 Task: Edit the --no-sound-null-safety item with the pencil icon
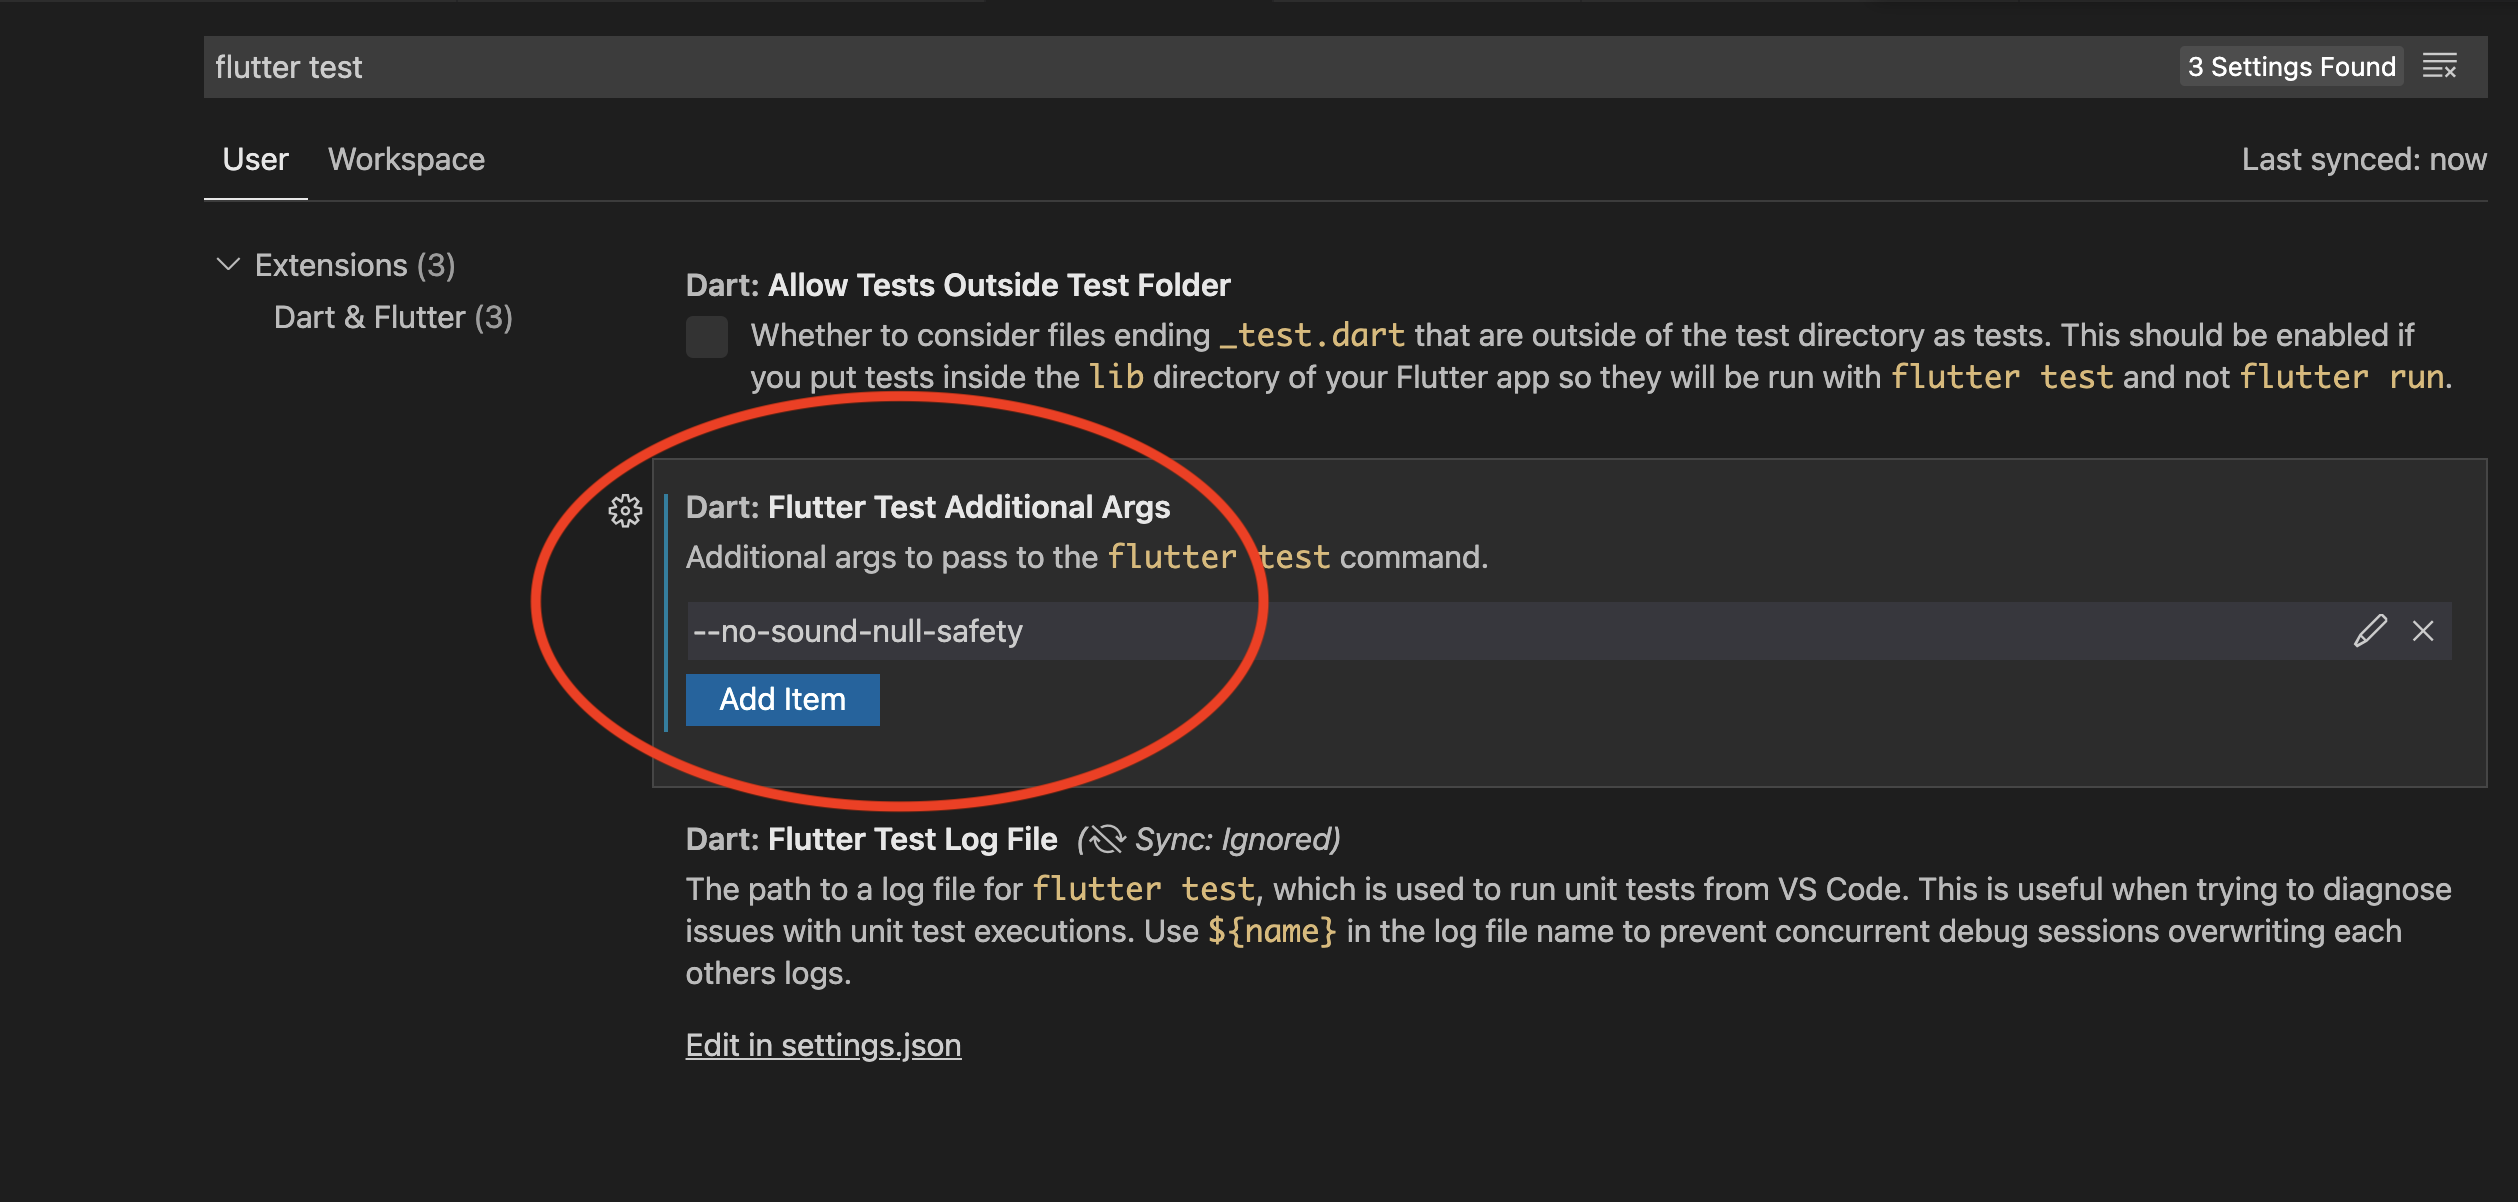2370,631
